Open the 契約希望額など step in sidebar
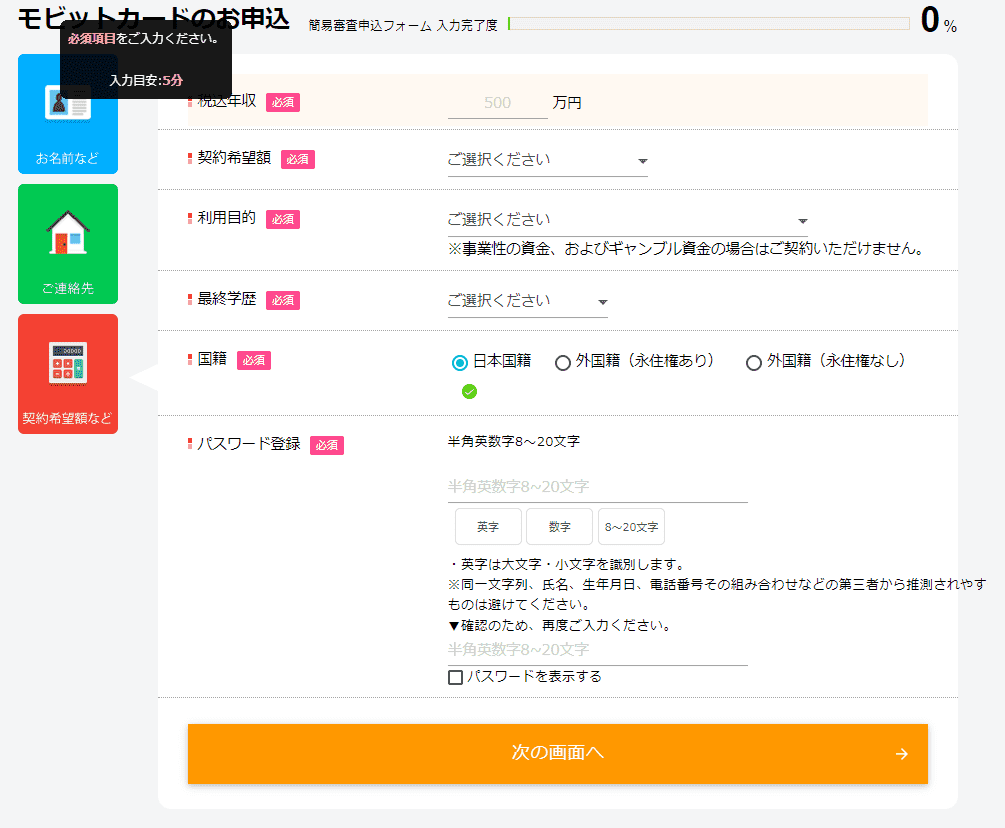The image size is (1005, 828). click(x=67, y=374)
